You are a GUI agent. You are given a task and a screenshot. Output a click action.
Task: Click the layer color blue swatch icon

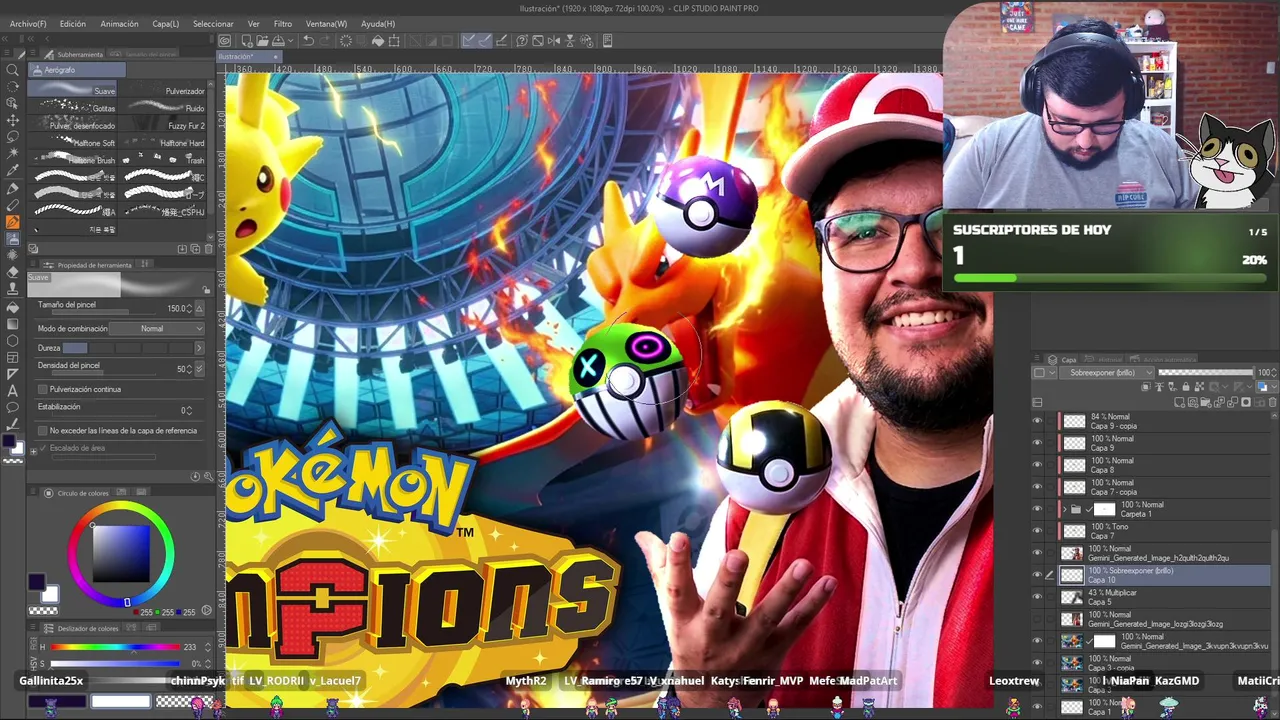click(1262, 387)
